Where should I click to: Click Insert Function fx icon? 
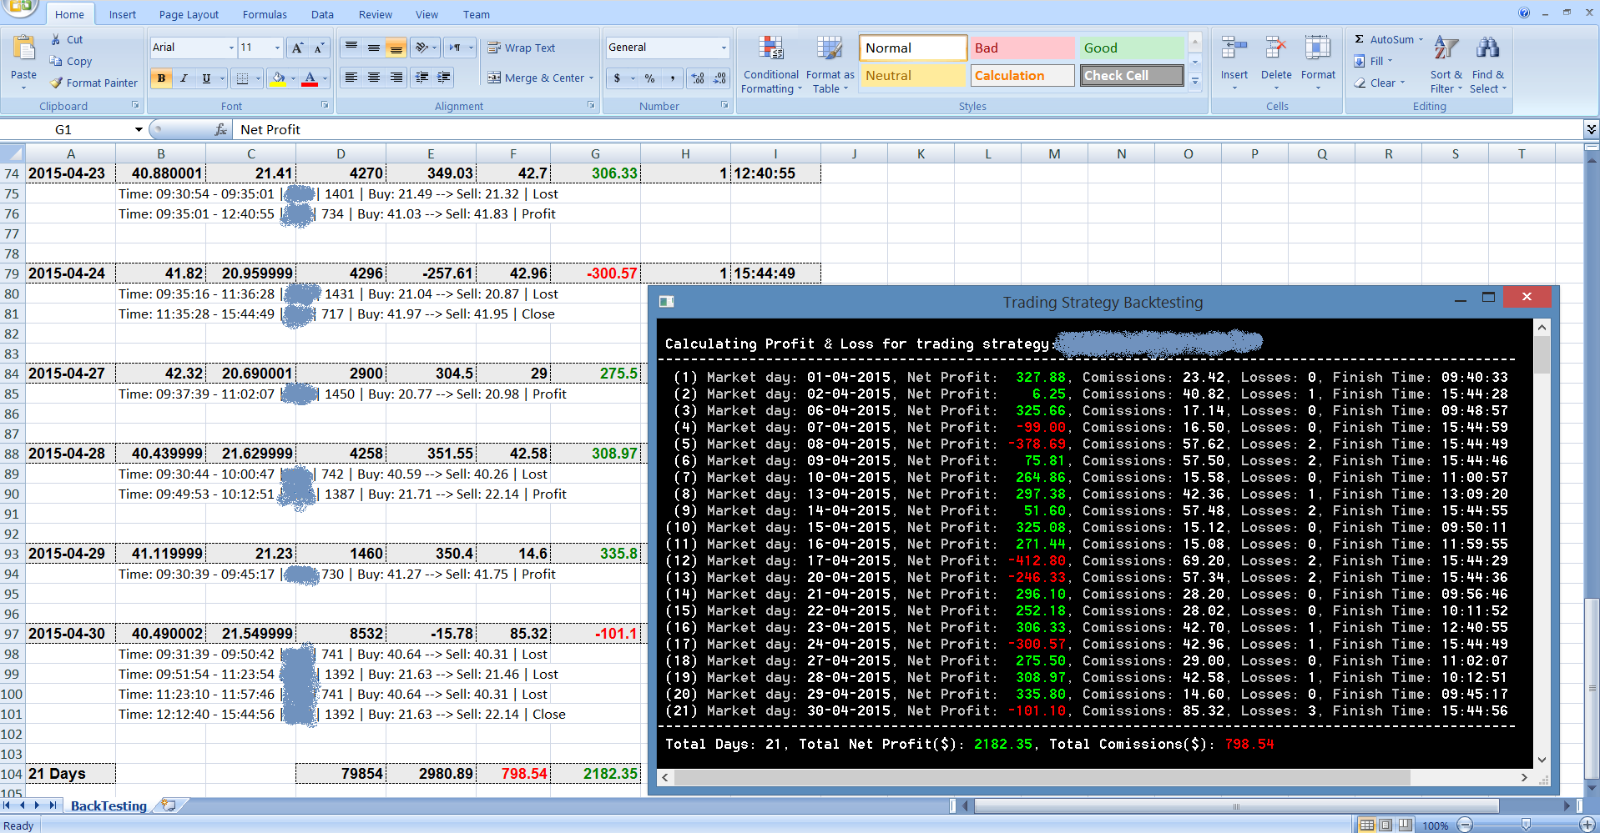[221, 130]
